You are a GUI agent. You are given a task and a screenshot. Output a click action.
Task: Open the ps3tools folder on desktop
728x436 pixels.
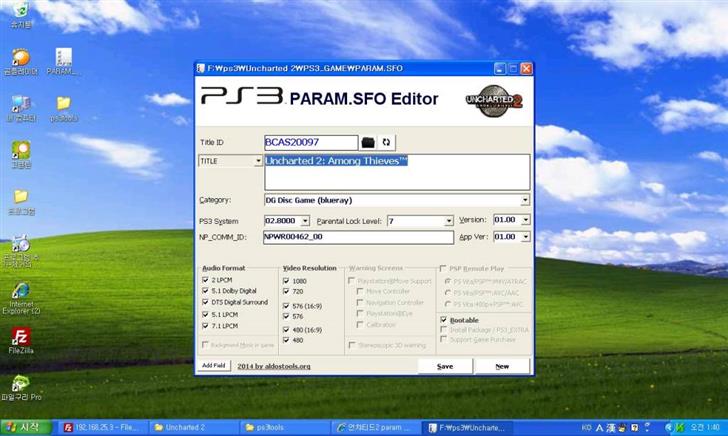pos(63,106)
